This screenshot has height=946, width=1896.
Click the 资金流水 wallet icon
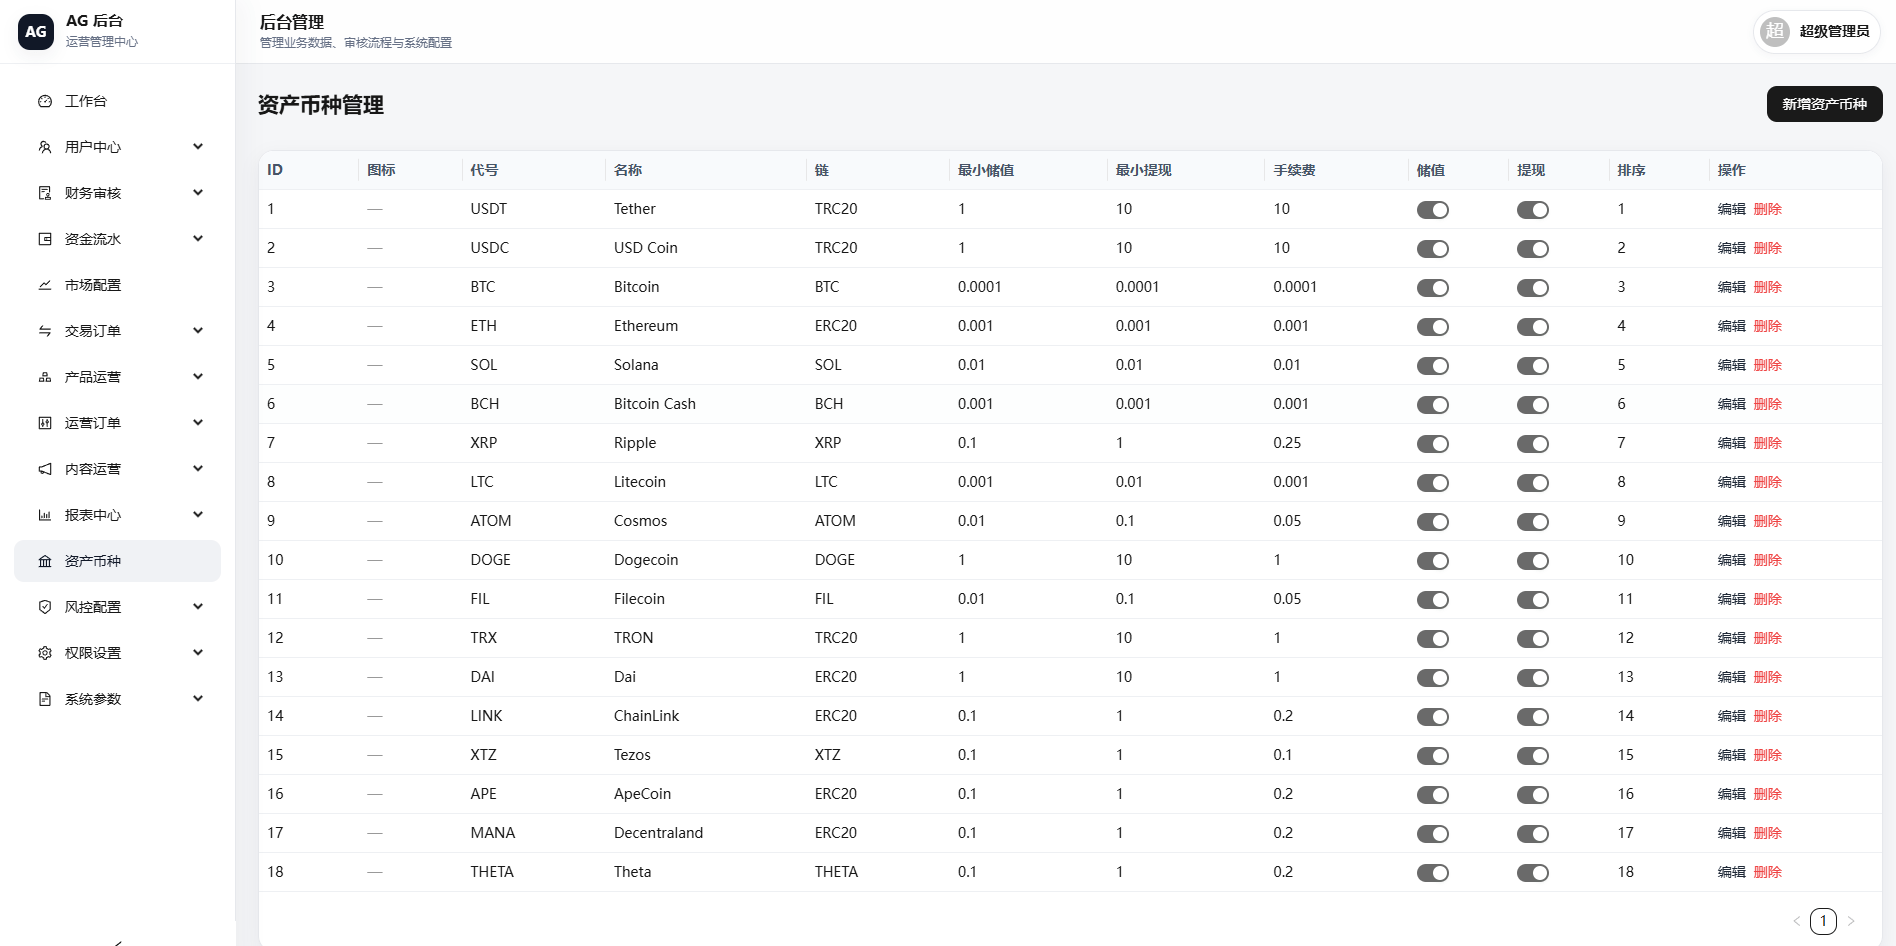[x=45, y=239]
